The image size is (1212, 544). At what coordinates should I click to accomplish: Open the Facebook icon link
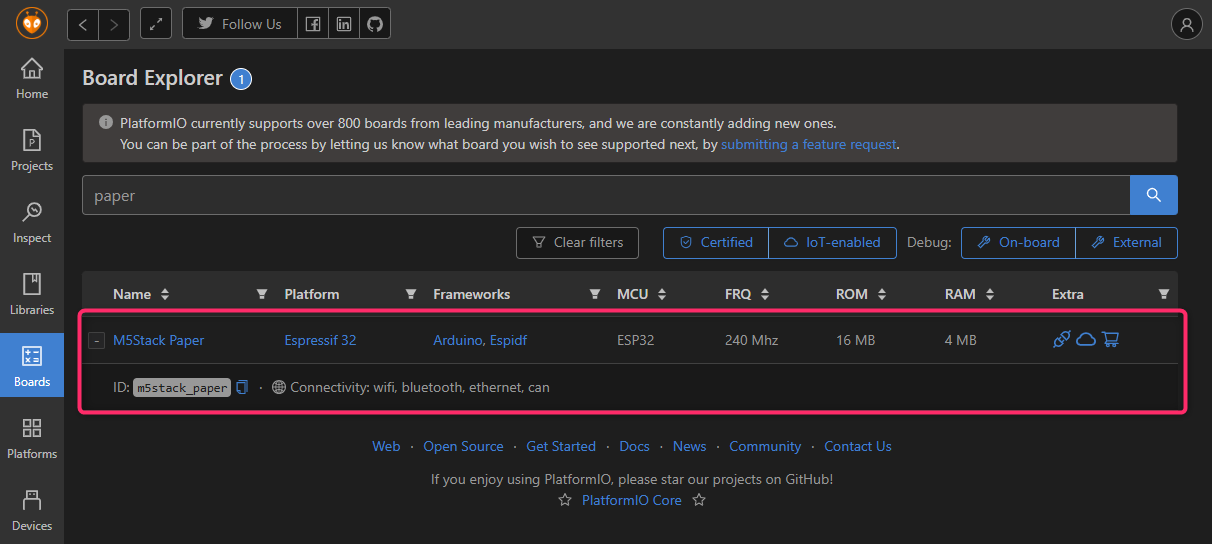pyautogui.click(x=313, y=24)
